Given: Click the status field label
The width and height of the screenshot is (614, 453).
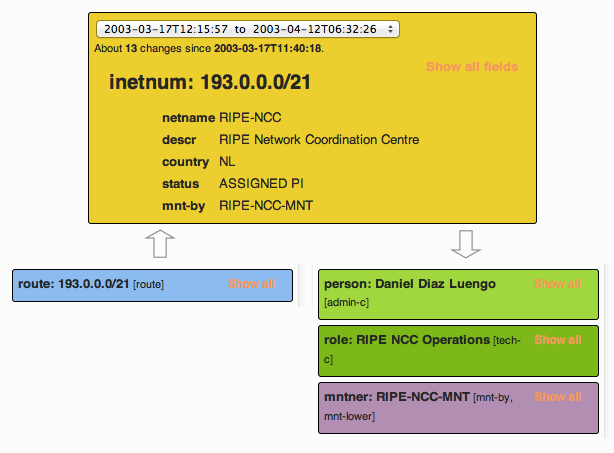Looking at the screenshot, I should coord(181,184).
